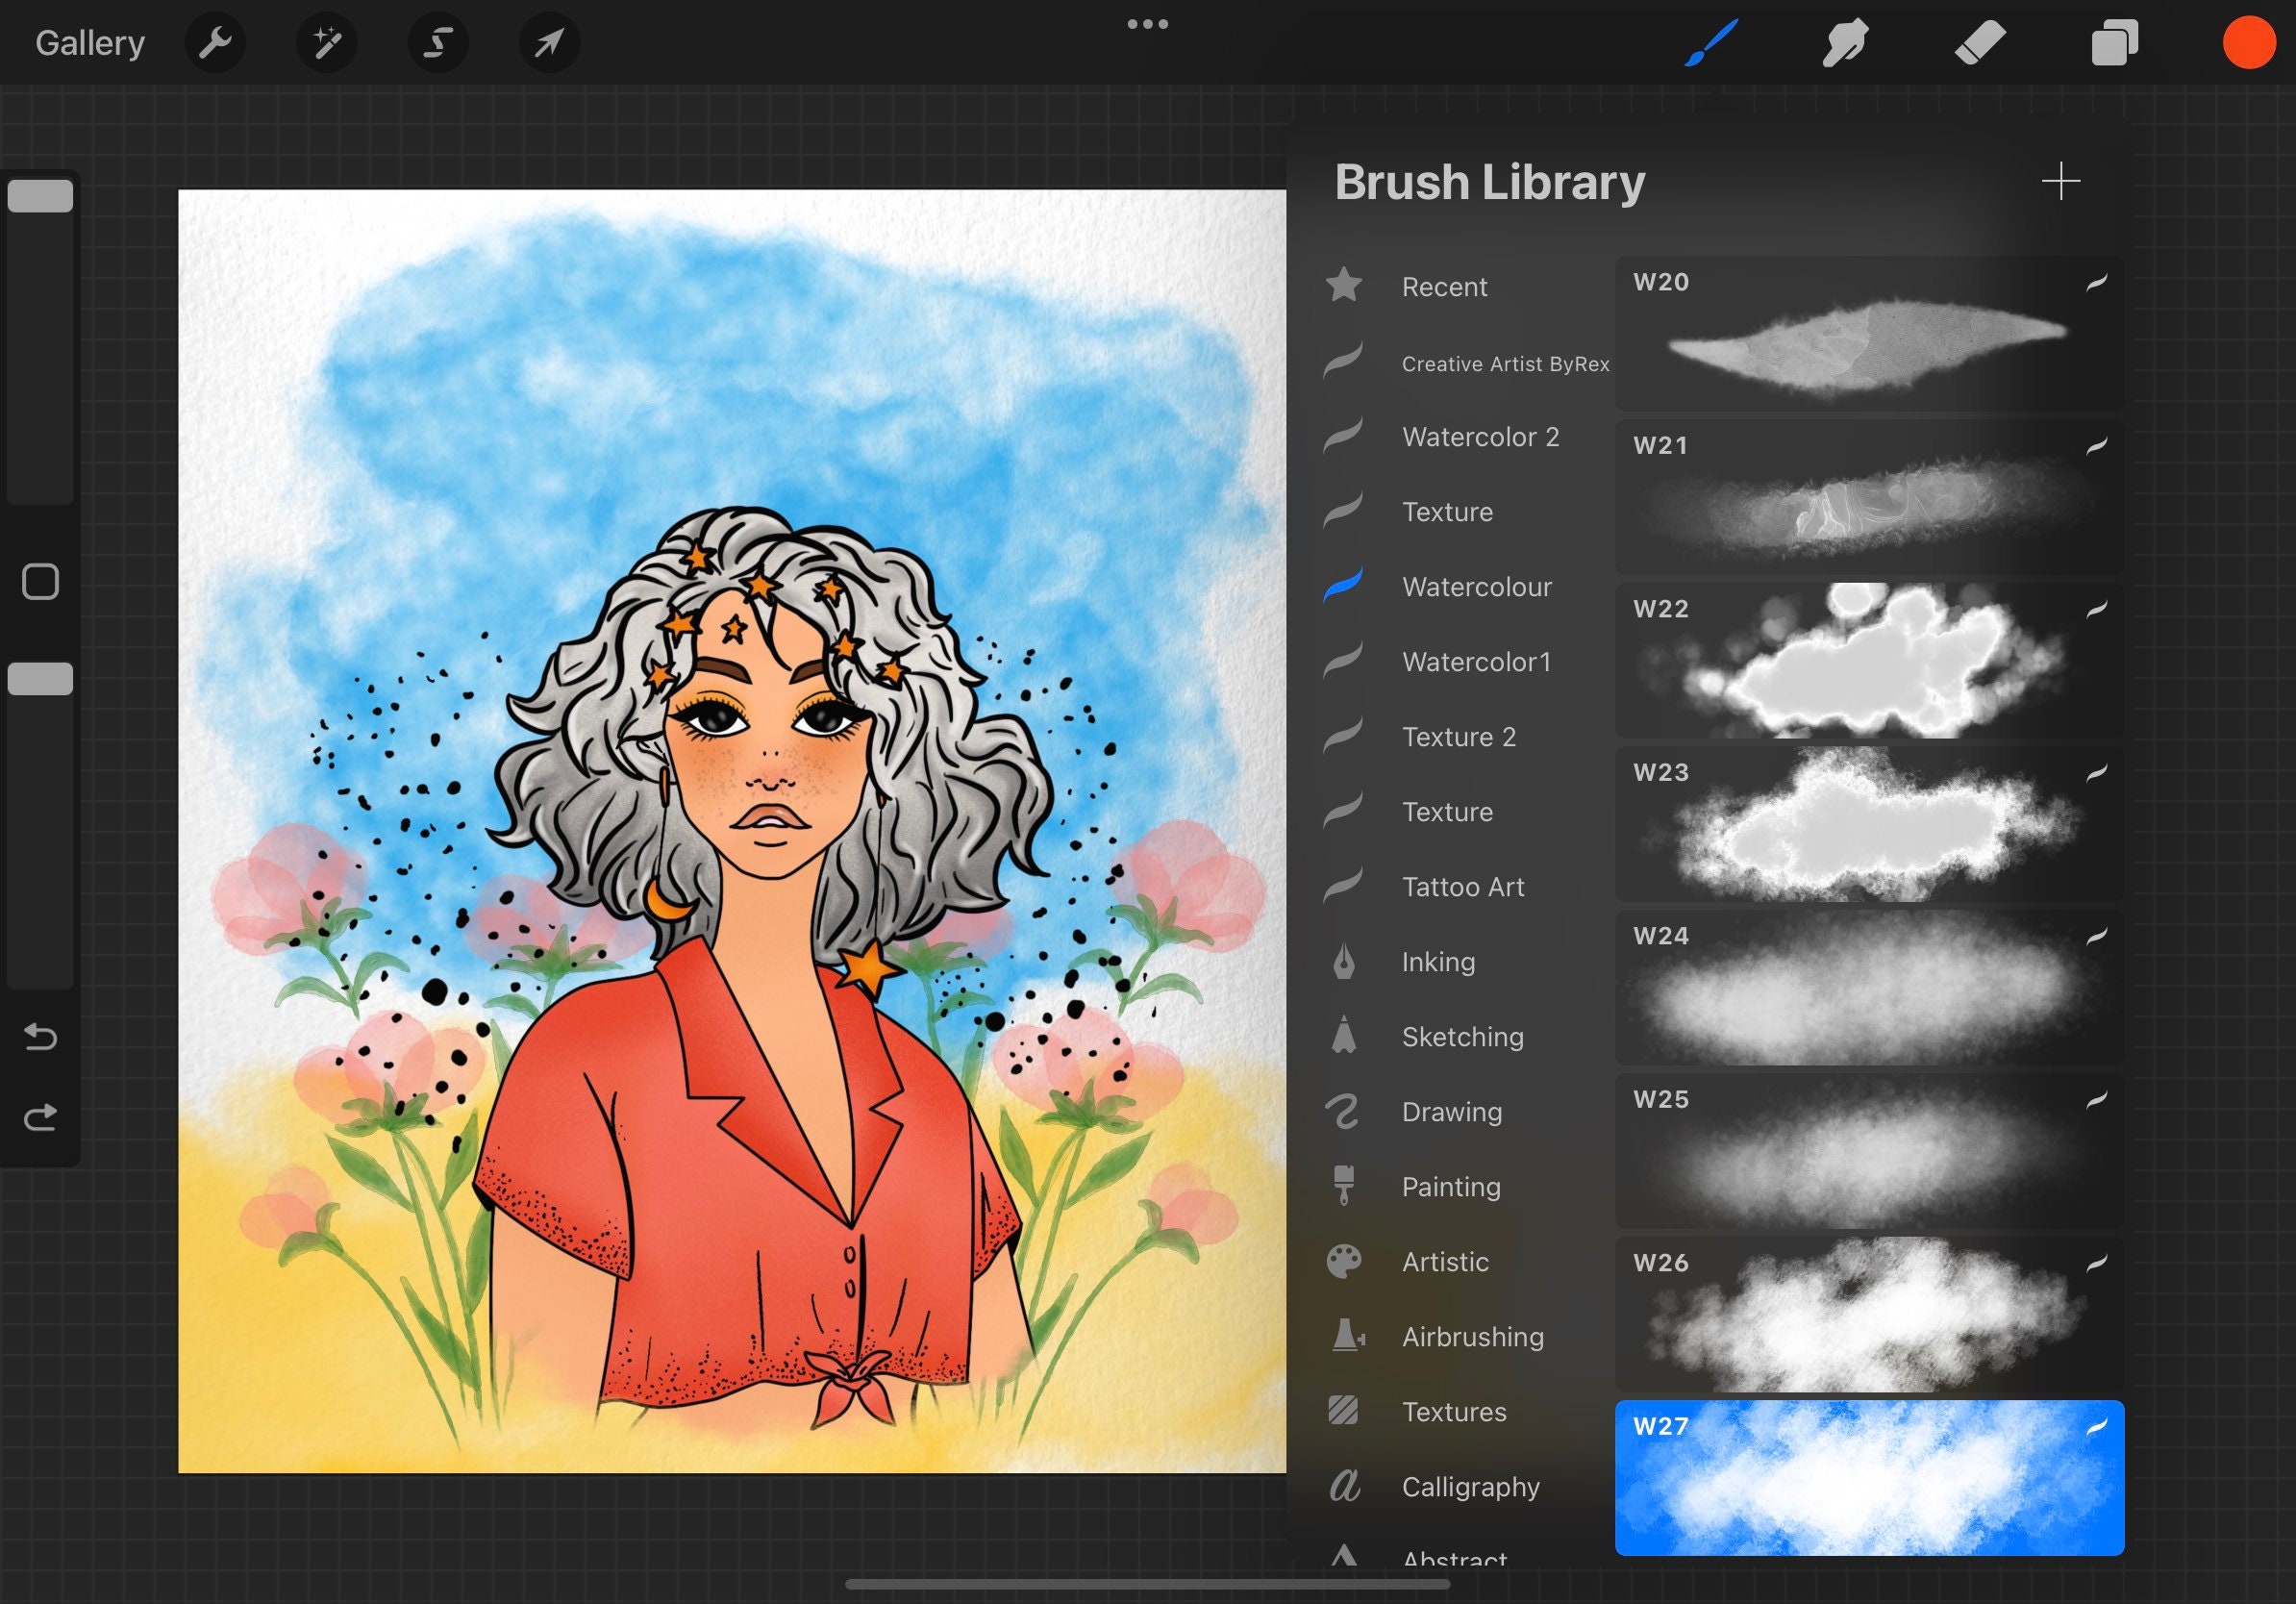Open the color picker via the orange swatch
2296x1604 pixels.
pos(2248,42)
